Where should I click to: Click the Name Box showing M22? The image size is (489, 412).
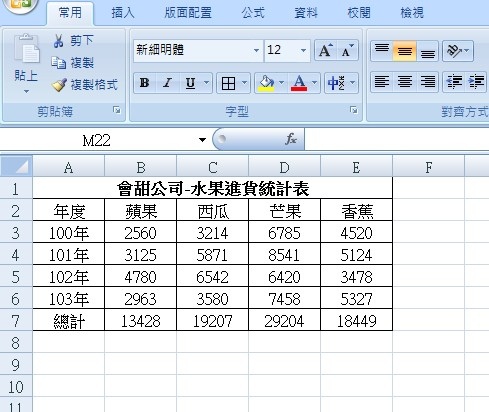pyautogui.click(x=97, y=140)
